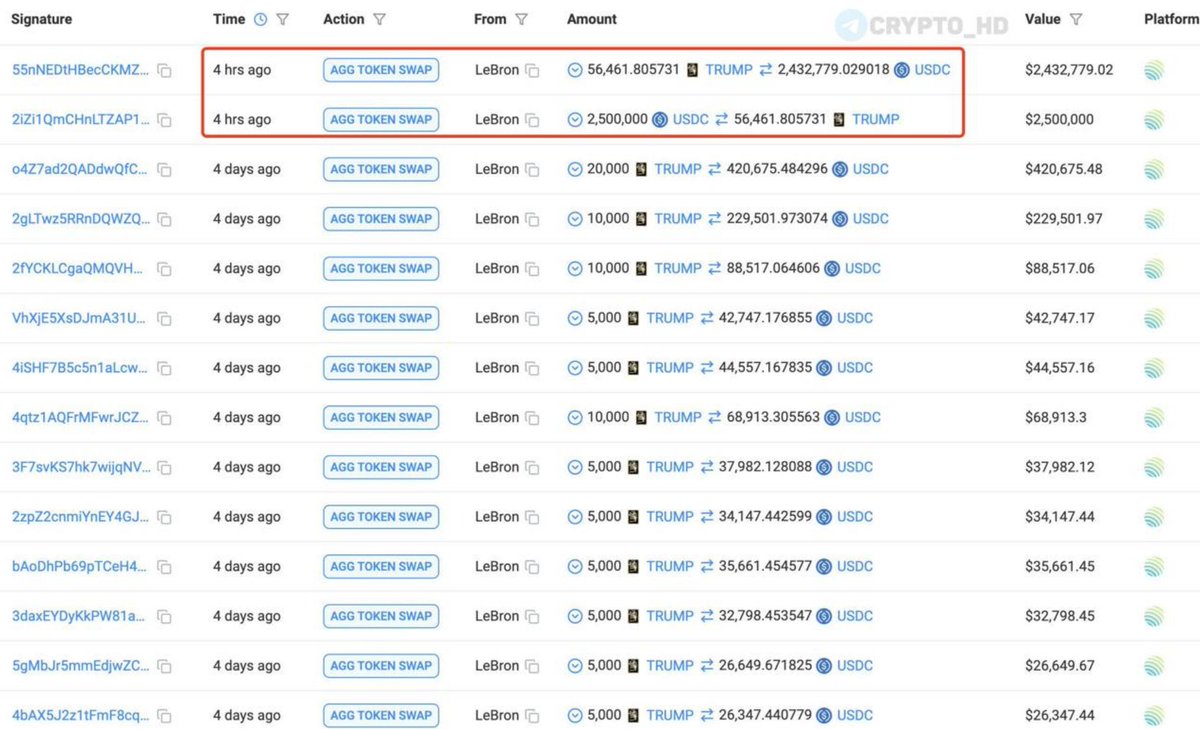Open transaction 2iZi1QmCHnLTZAP1...

point(81,119)
